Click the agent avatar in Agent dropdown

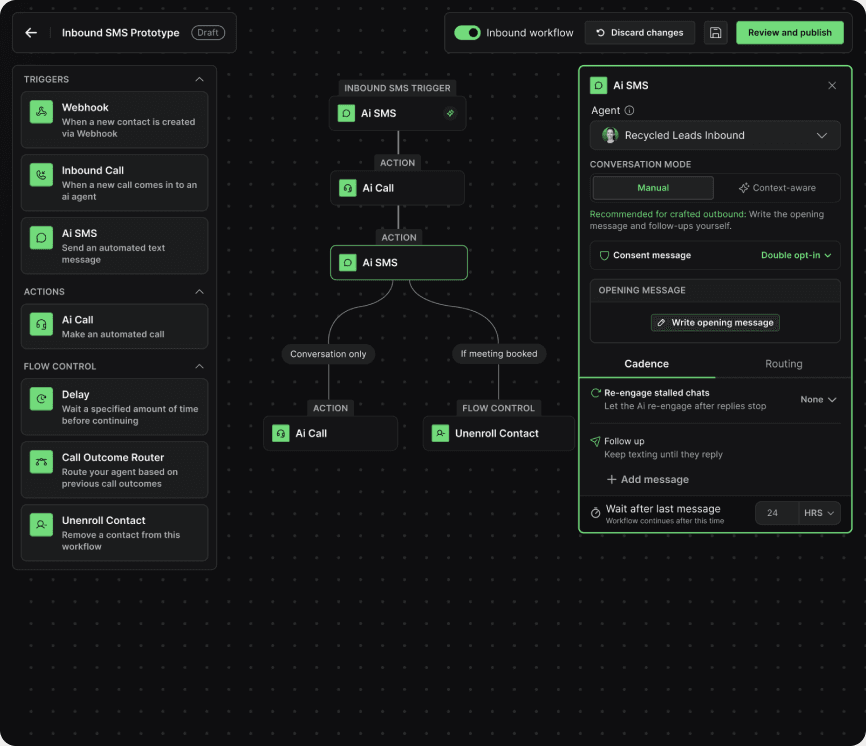610,135
